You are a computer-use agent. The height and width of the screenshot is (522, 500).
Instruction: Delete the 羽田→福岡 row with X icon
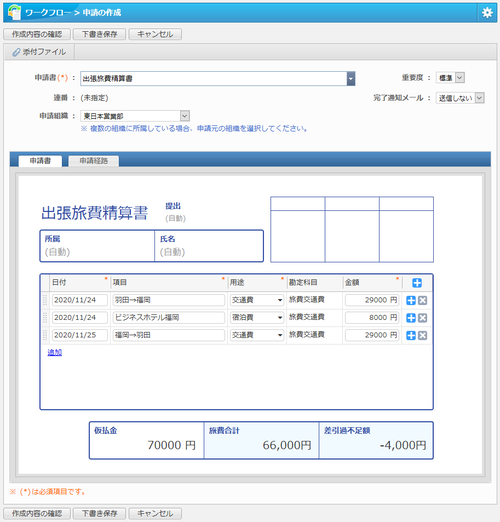422,300
